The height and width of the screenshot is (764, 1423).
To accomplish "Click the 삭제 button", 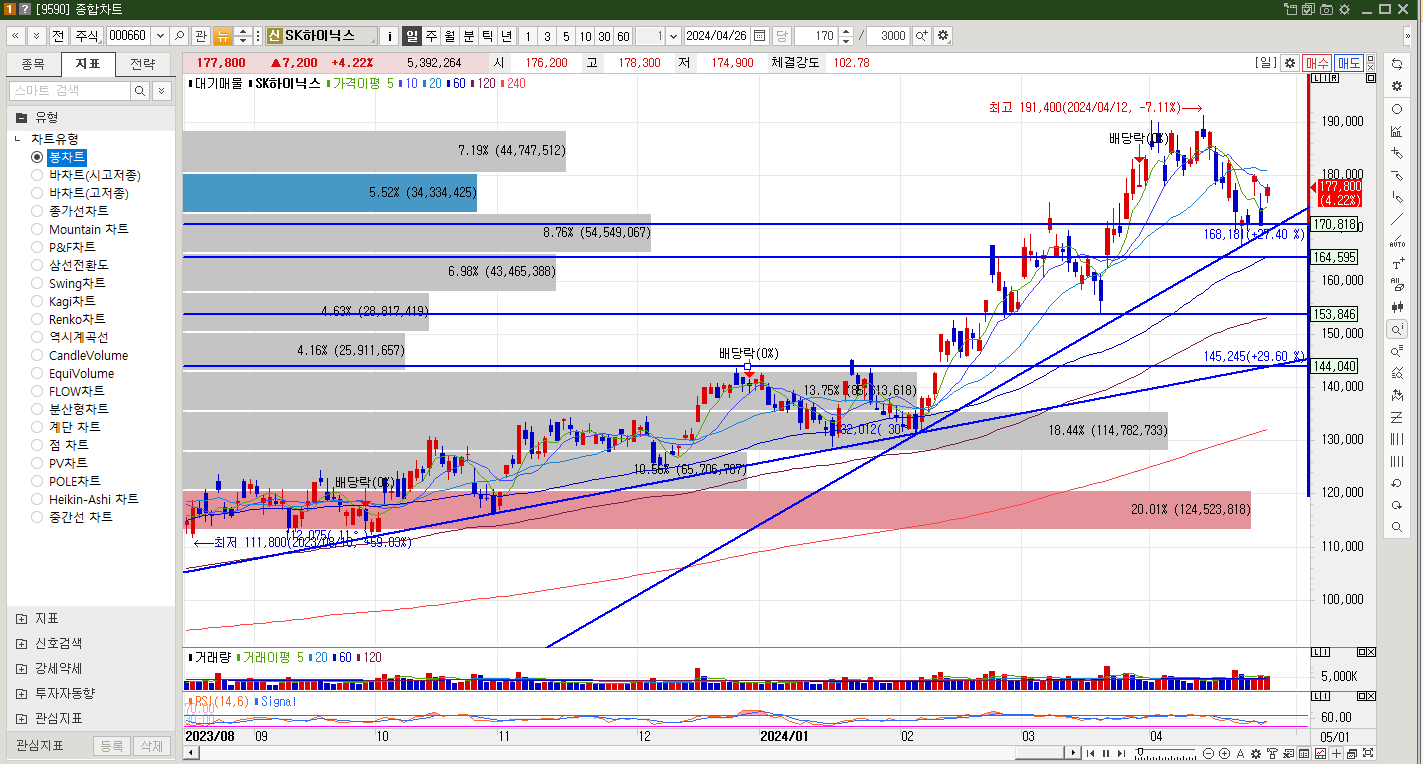I will [151, 746].
